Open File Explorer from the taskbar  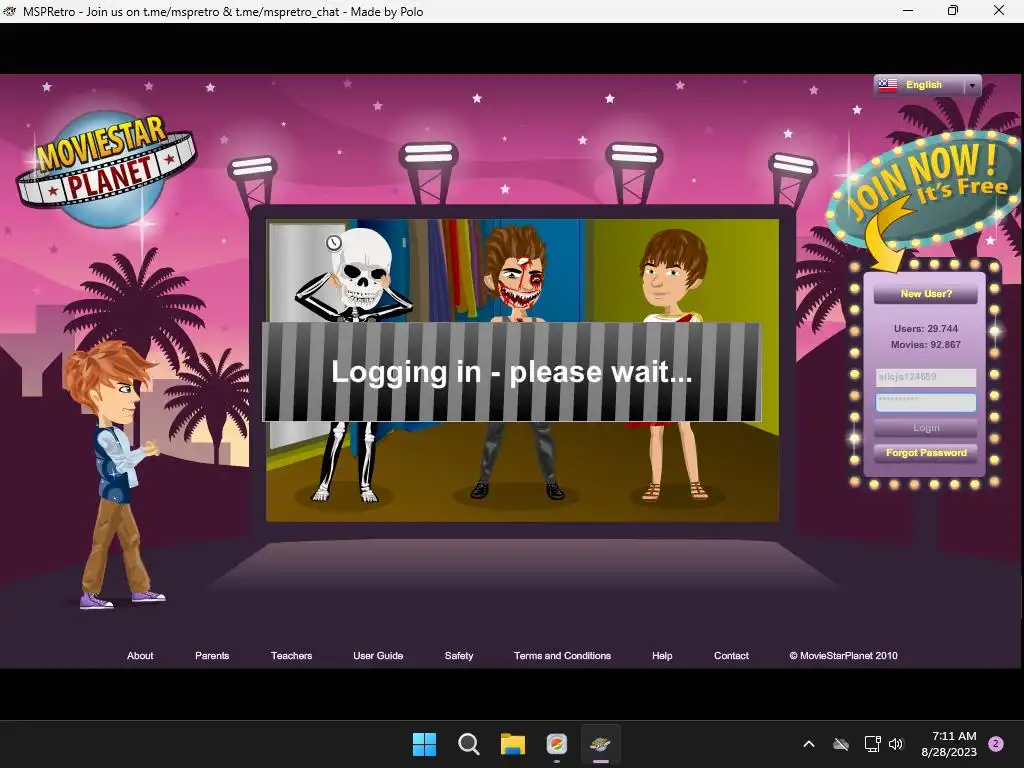pos(513,744)
